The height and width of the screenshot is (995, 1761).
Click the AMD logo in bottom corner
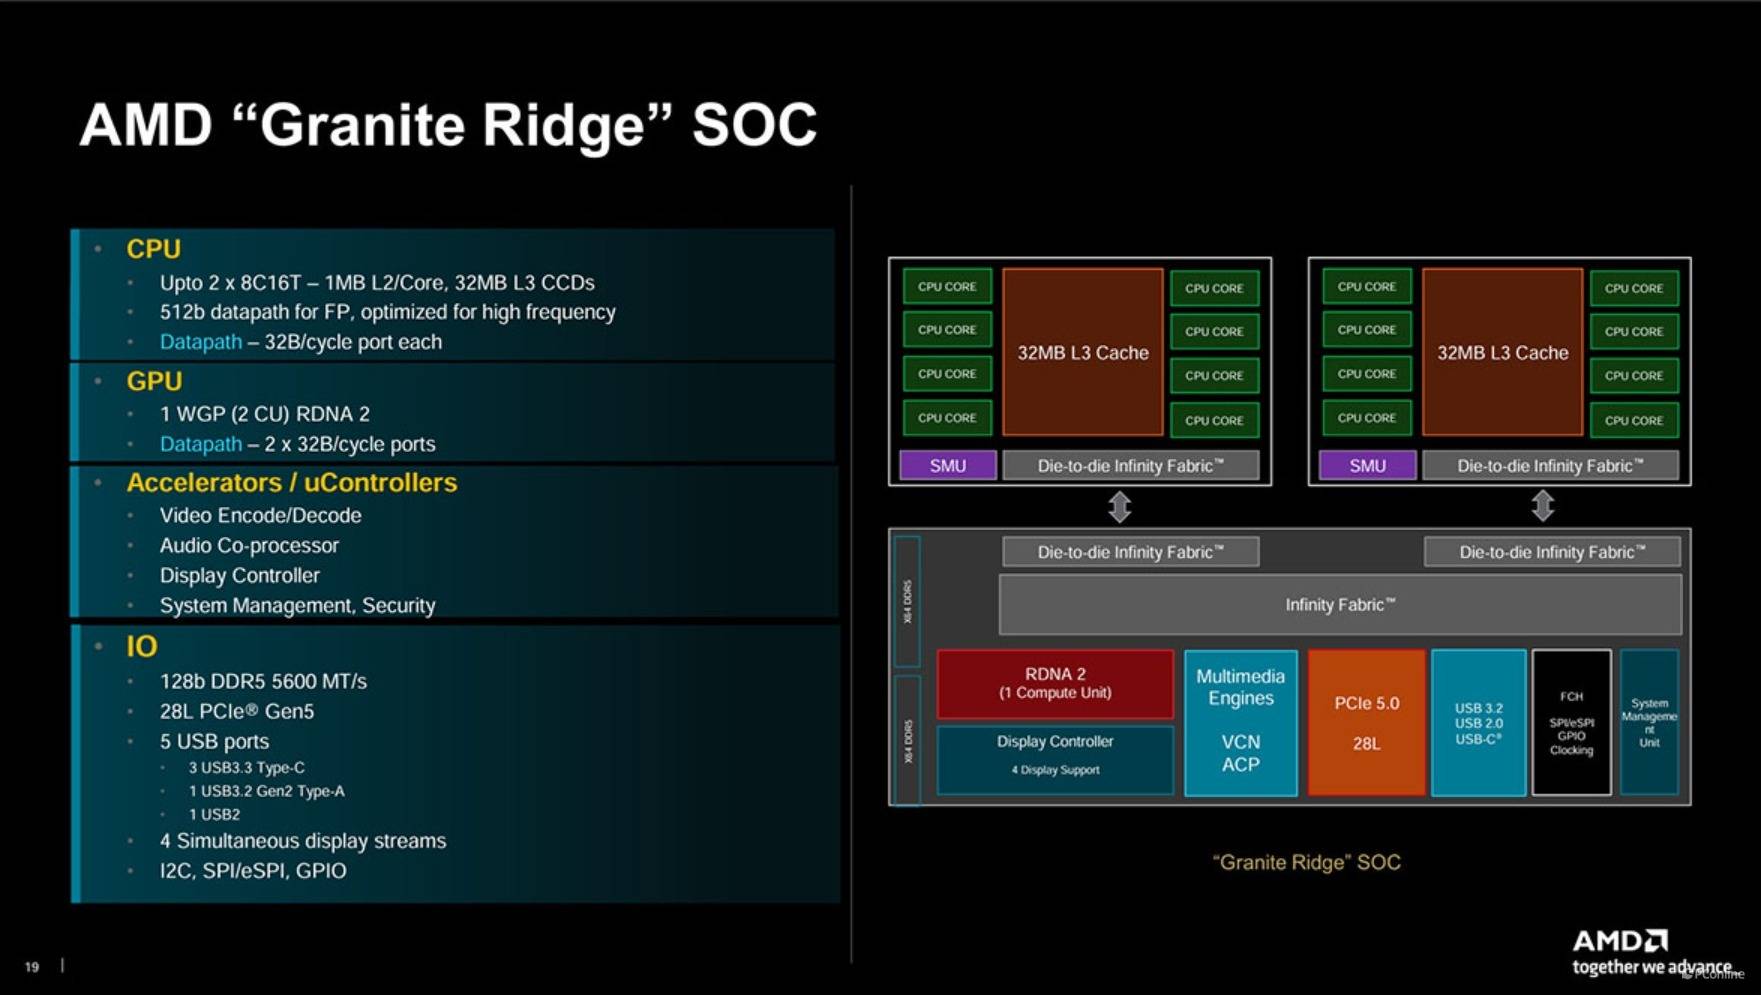click(x=1620, y=941)
